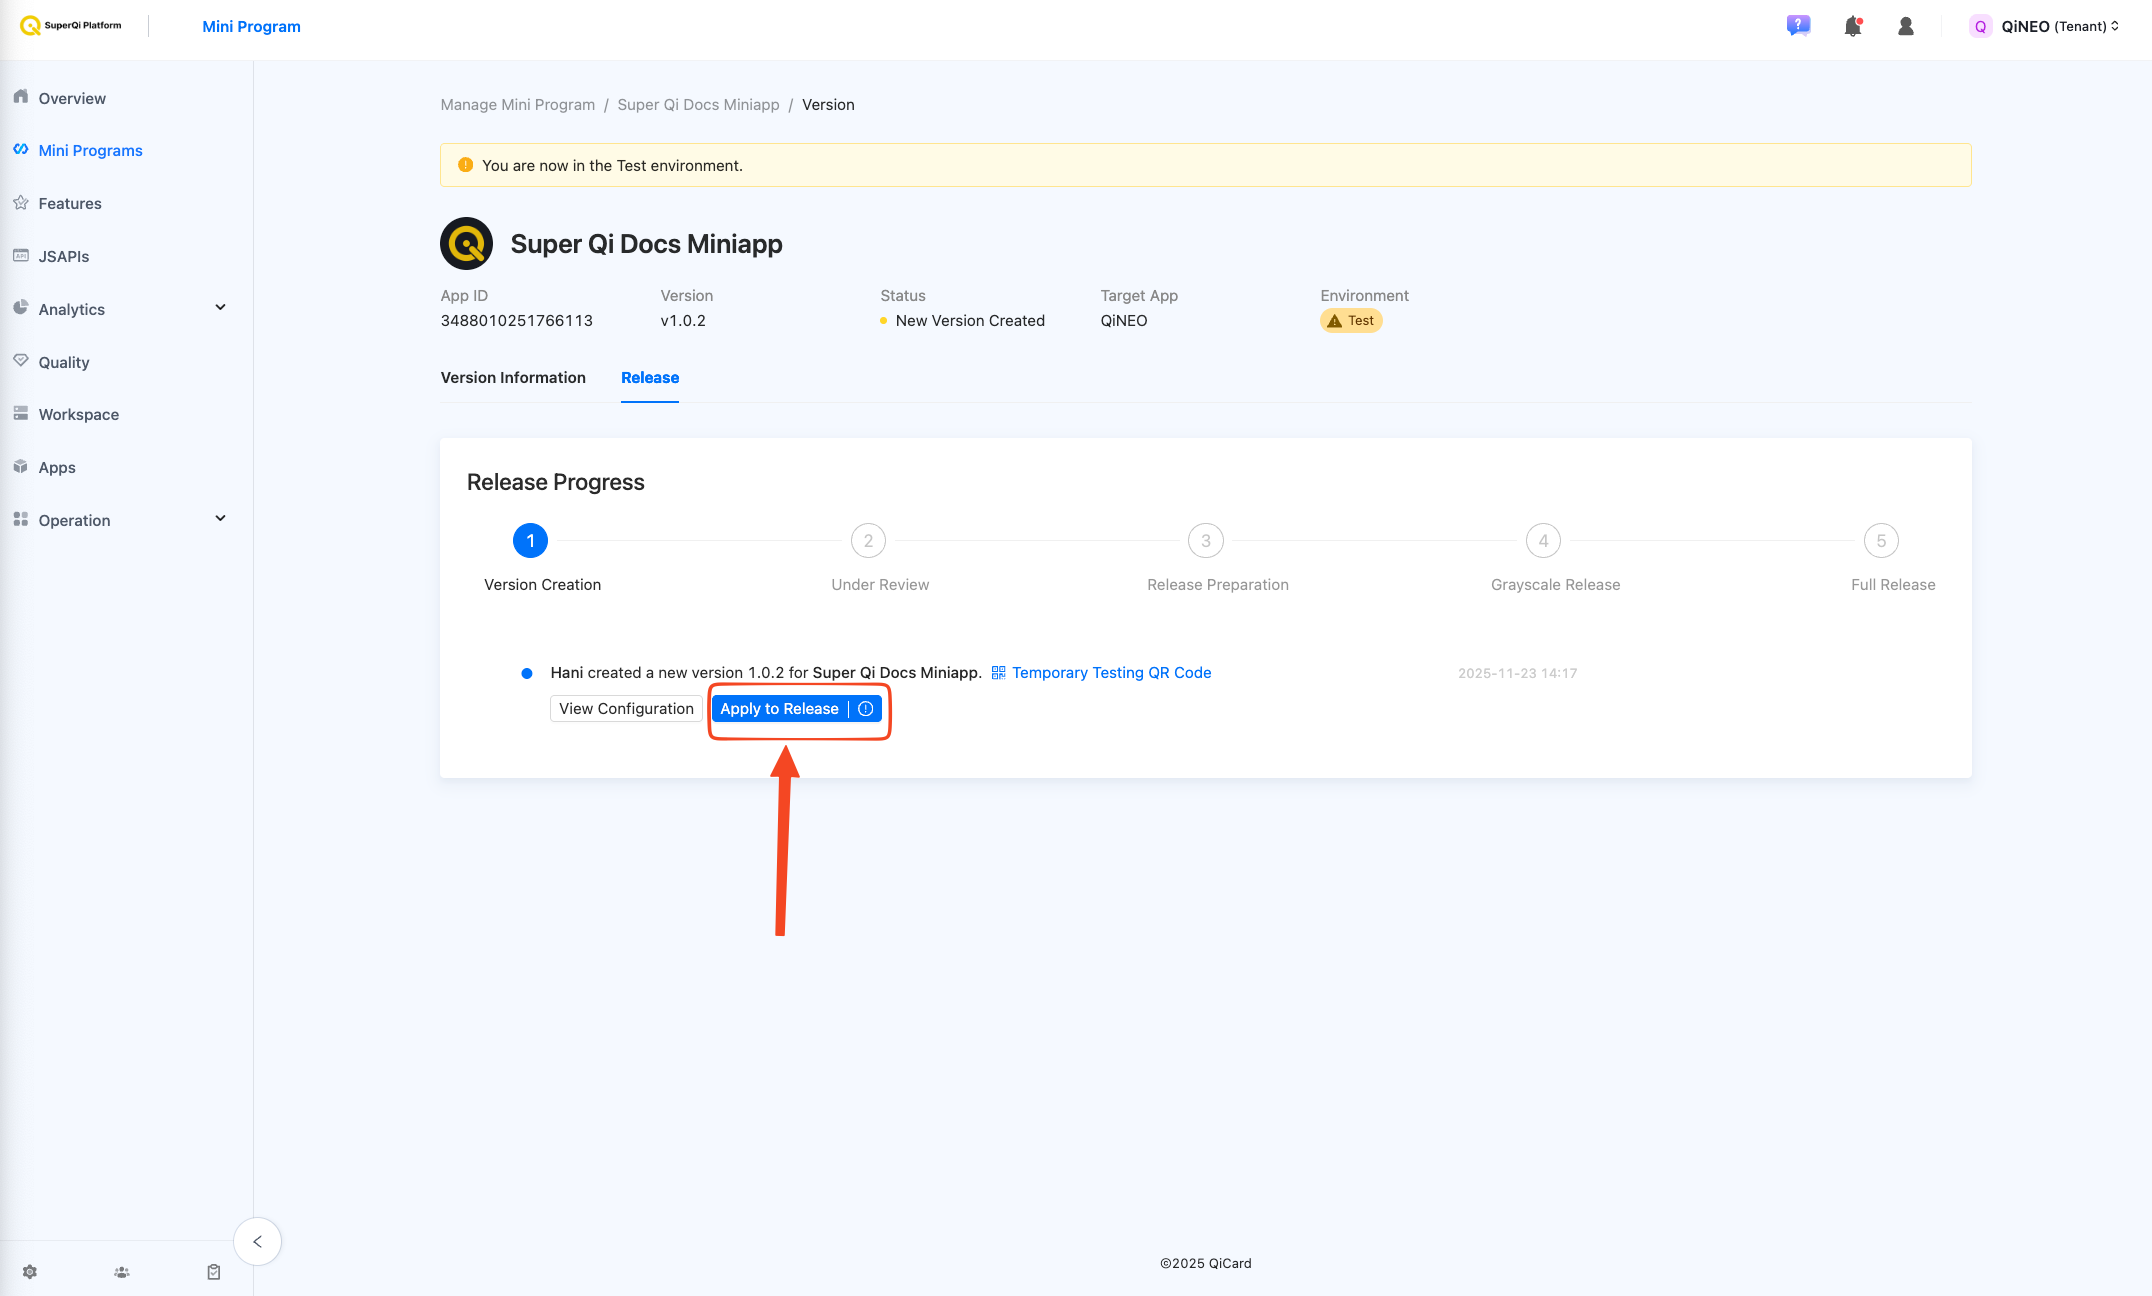The width and height of the screenshot is (2152, 1296).
Task: Expand the Analytics menu chevron
Action: point(221,308)
